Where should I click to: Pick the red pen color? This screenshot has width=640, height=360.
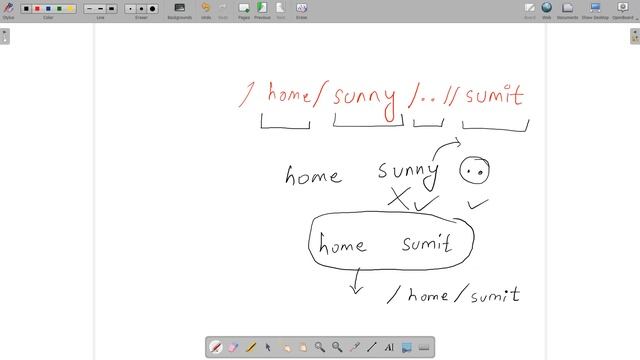click(37, 9)
